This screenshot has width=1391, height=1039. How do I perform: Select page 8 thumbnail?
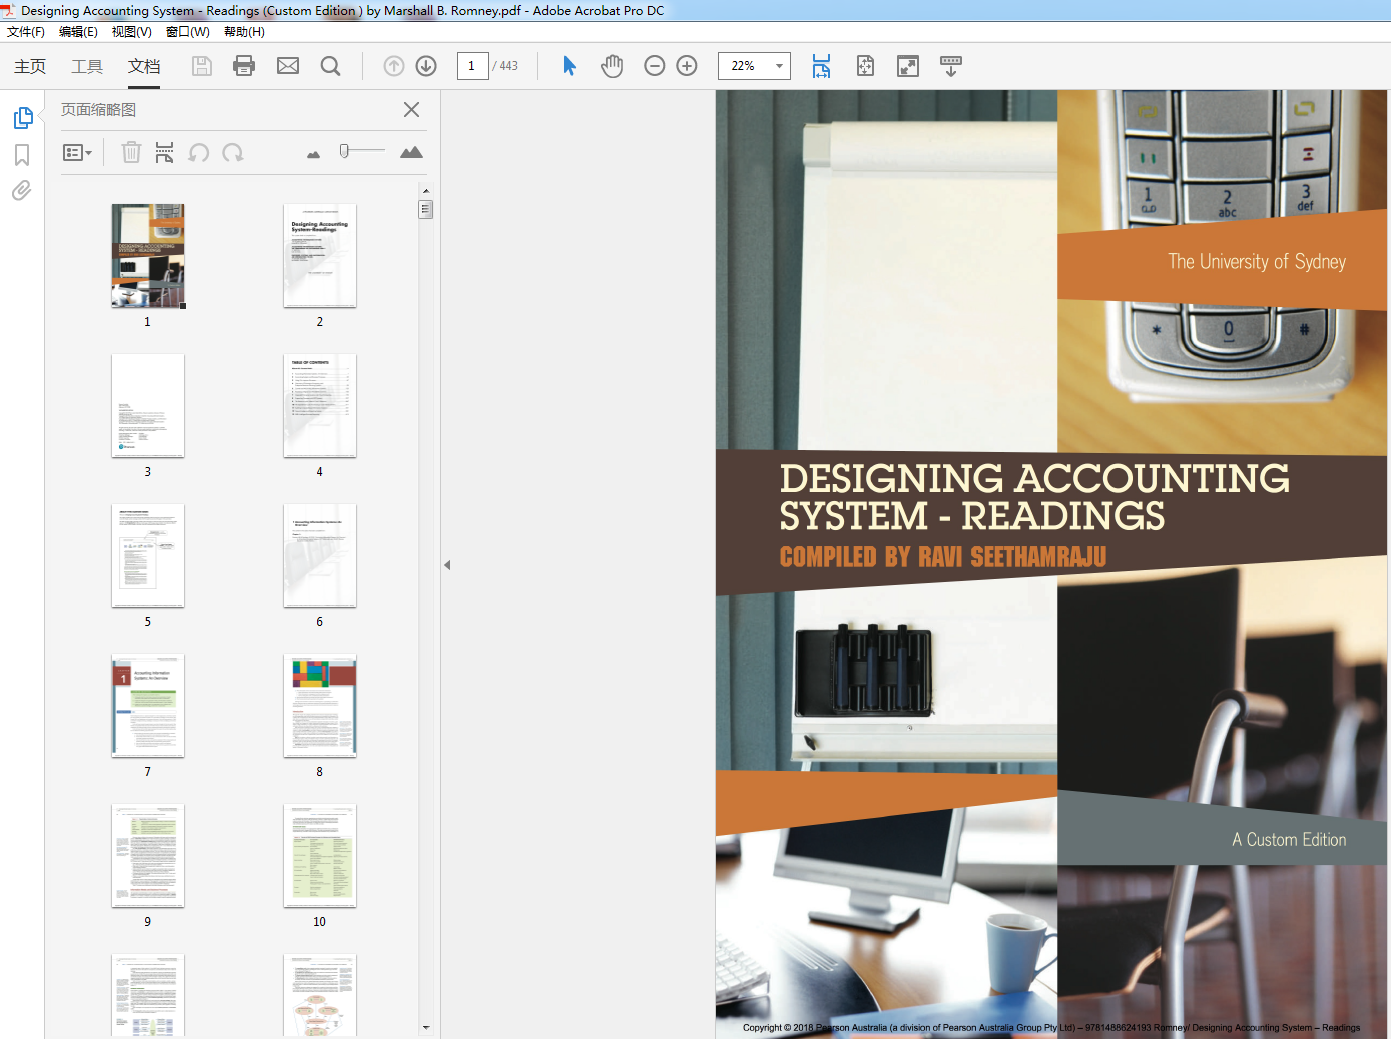coord(320,706)
